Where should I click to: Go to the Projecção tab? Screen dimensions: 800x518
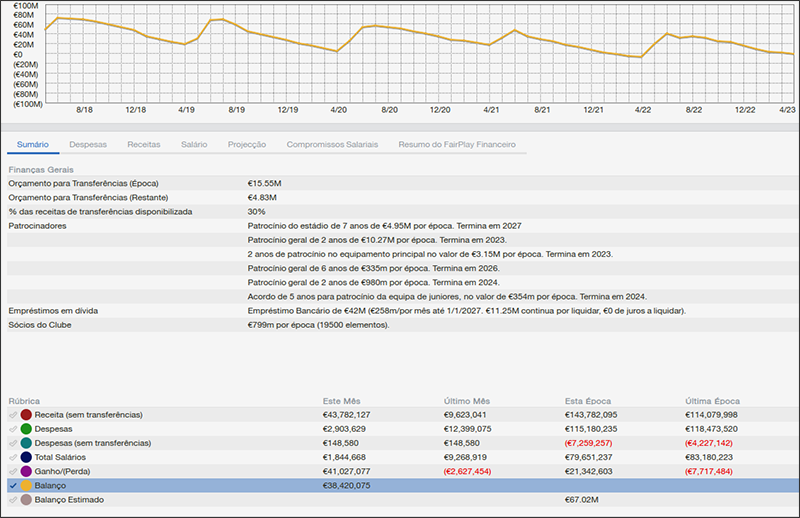click(246, 145)
